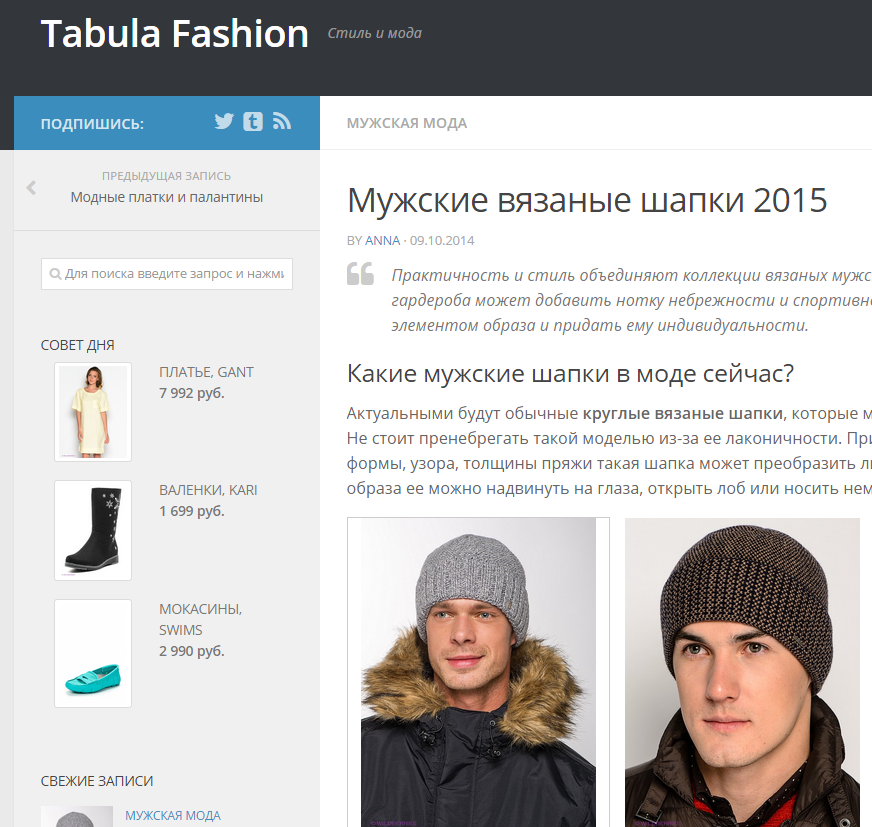Screen dimensions: 872x827
Task: Open the gray knitted hat photo
Action: coord(478,672)
